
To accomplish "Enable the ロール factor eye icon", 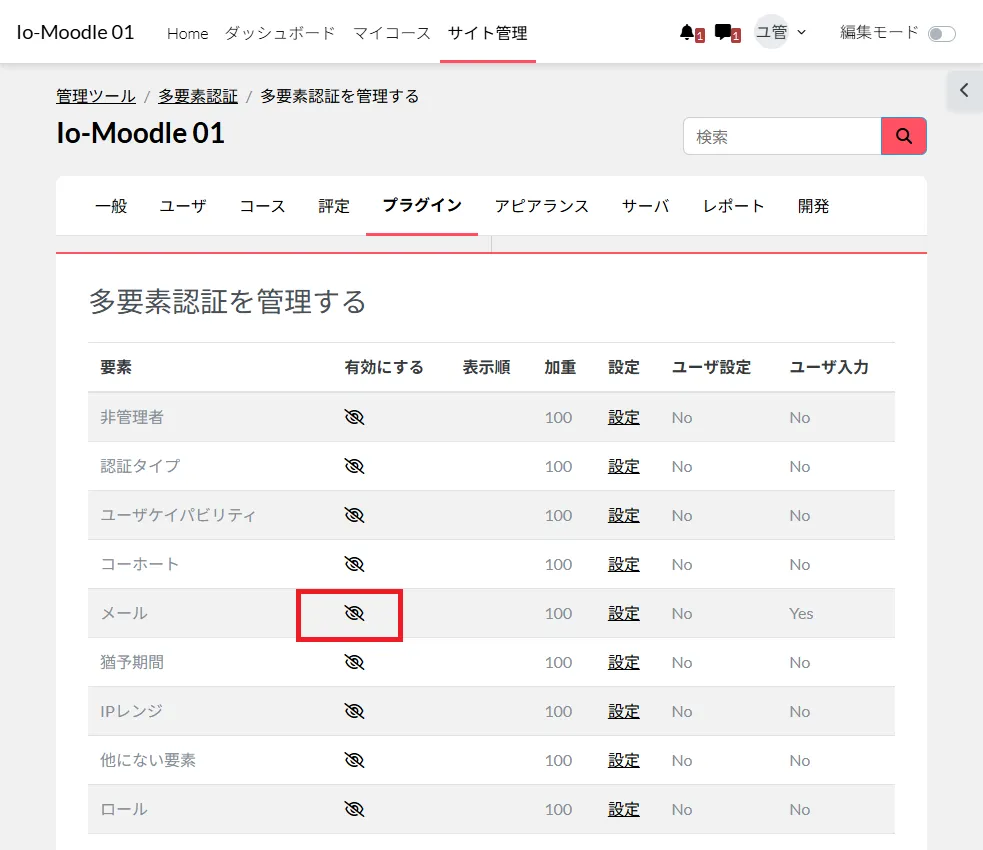I will (354, 809).
